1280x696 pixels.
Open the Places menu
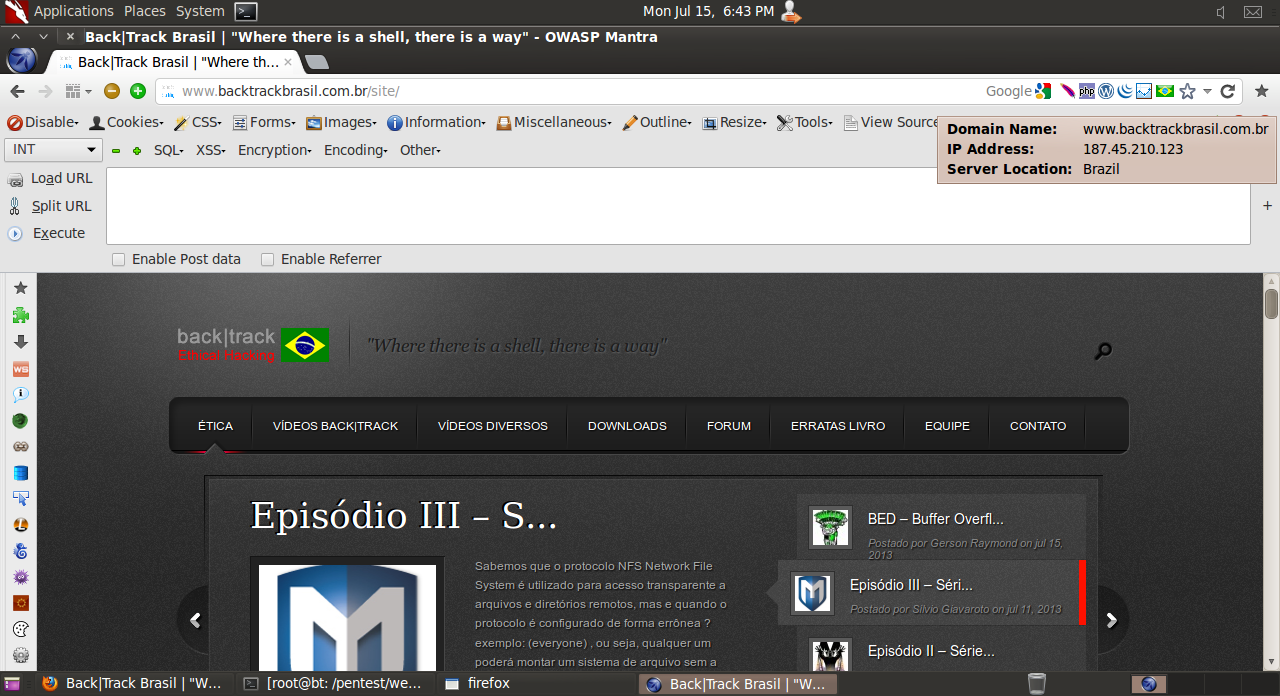click(x=145, y=11)
